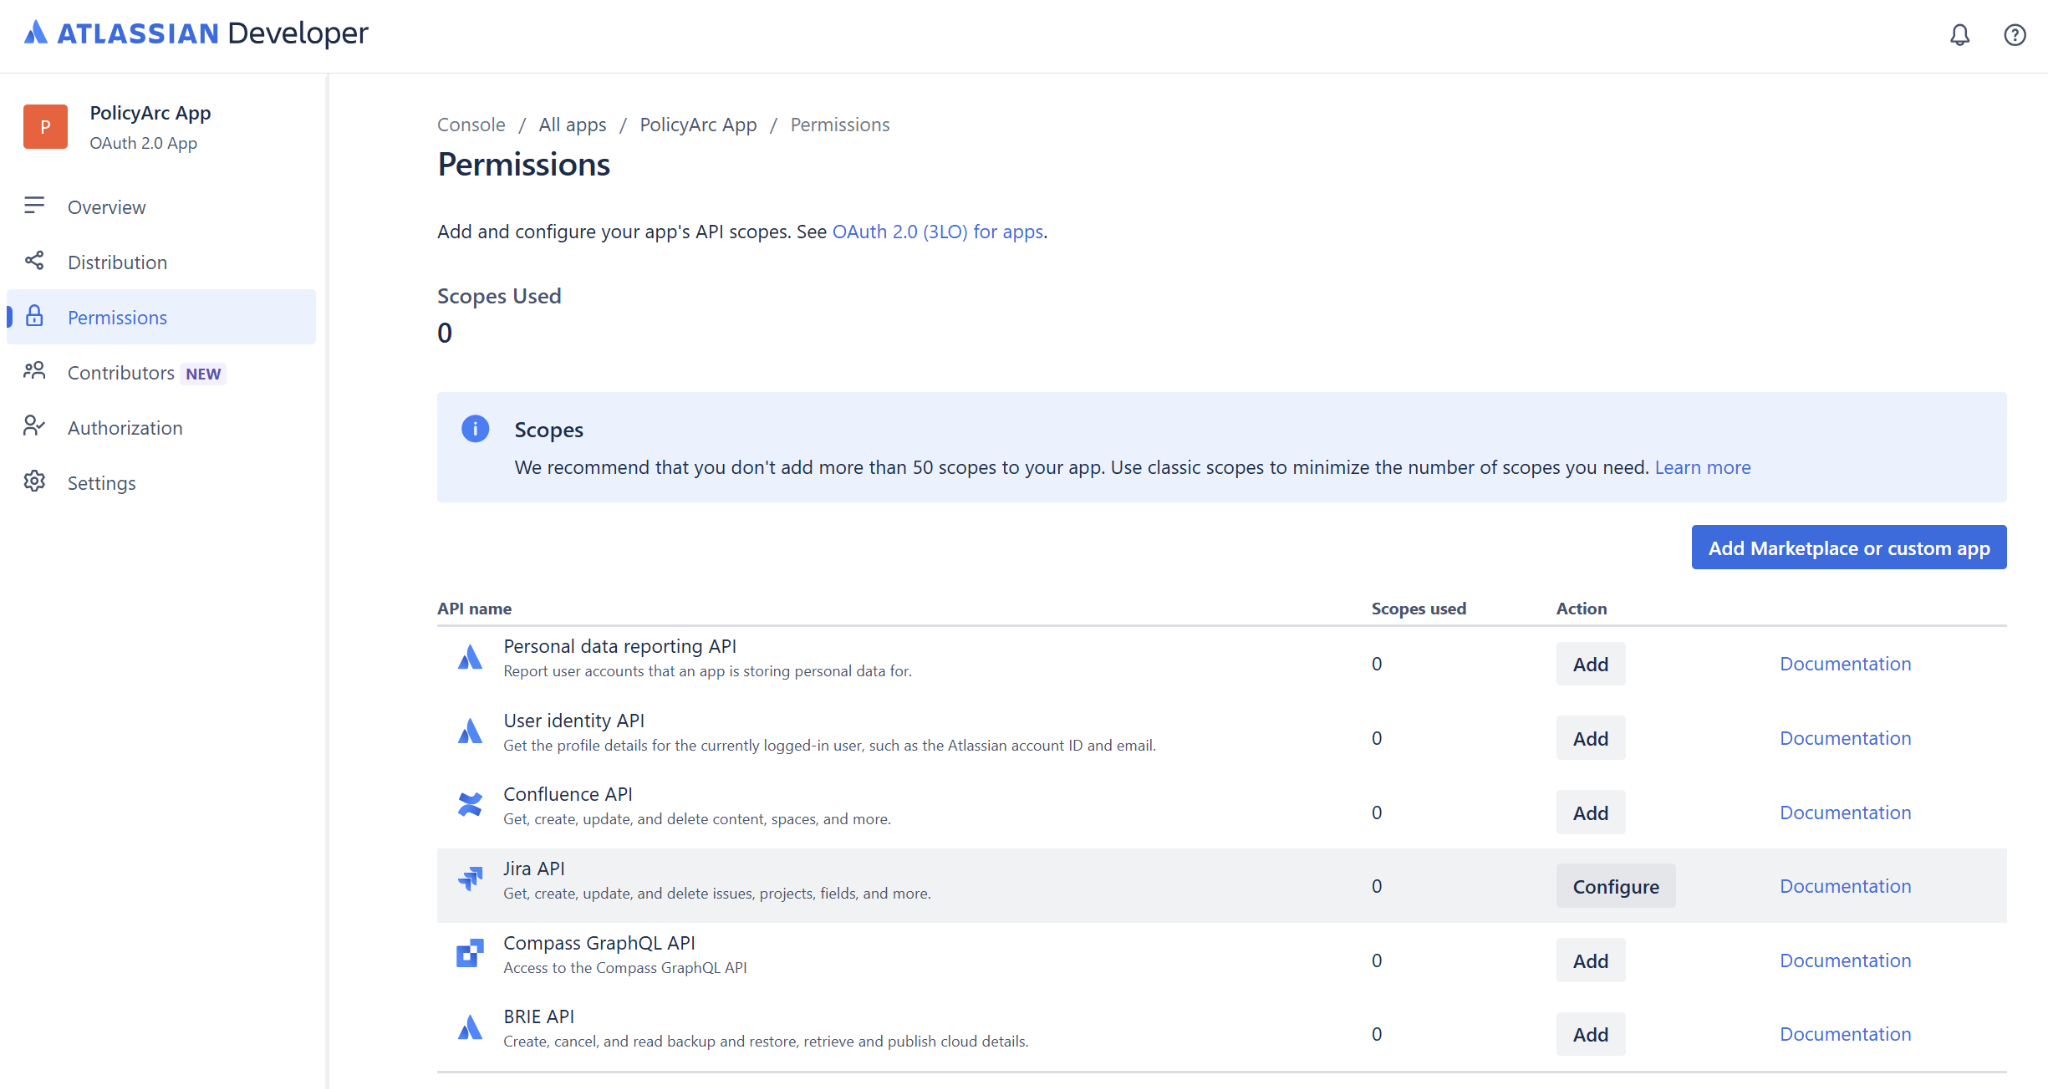Add the Personal data reporting API
Image resolution: width=2048 pixels, height=1089 pixels.
pos(1590,664)
